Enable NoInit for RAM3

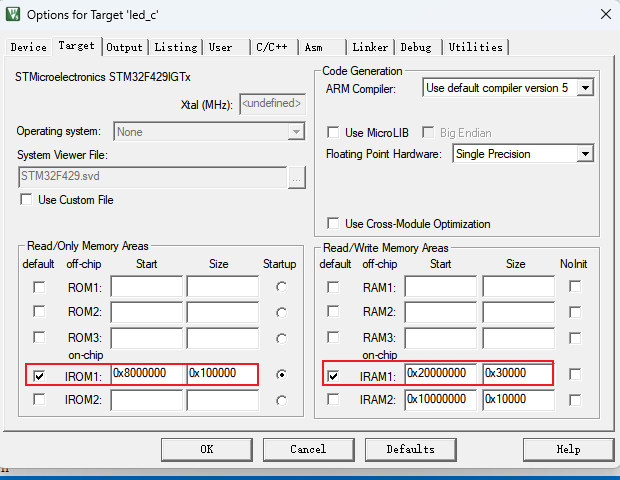575,338
